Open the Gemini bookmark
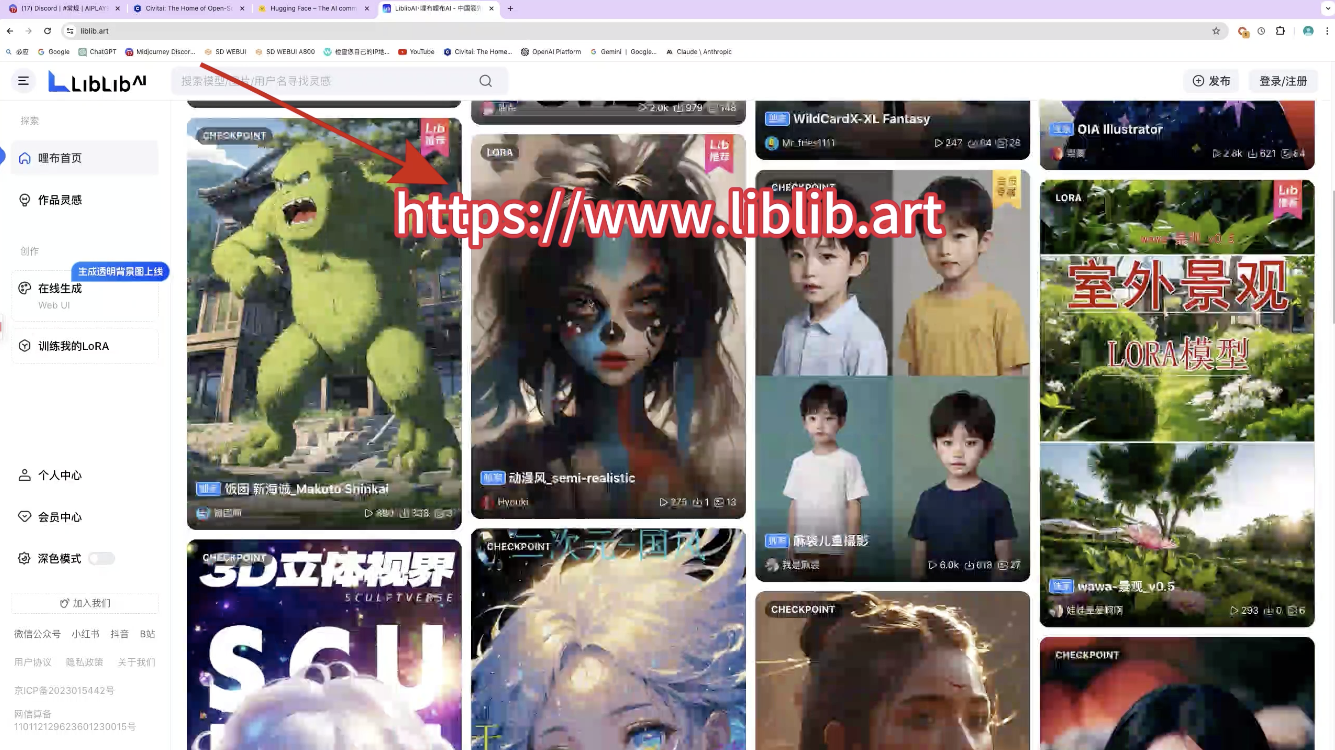1335x750 pixels. click(624, 52)
